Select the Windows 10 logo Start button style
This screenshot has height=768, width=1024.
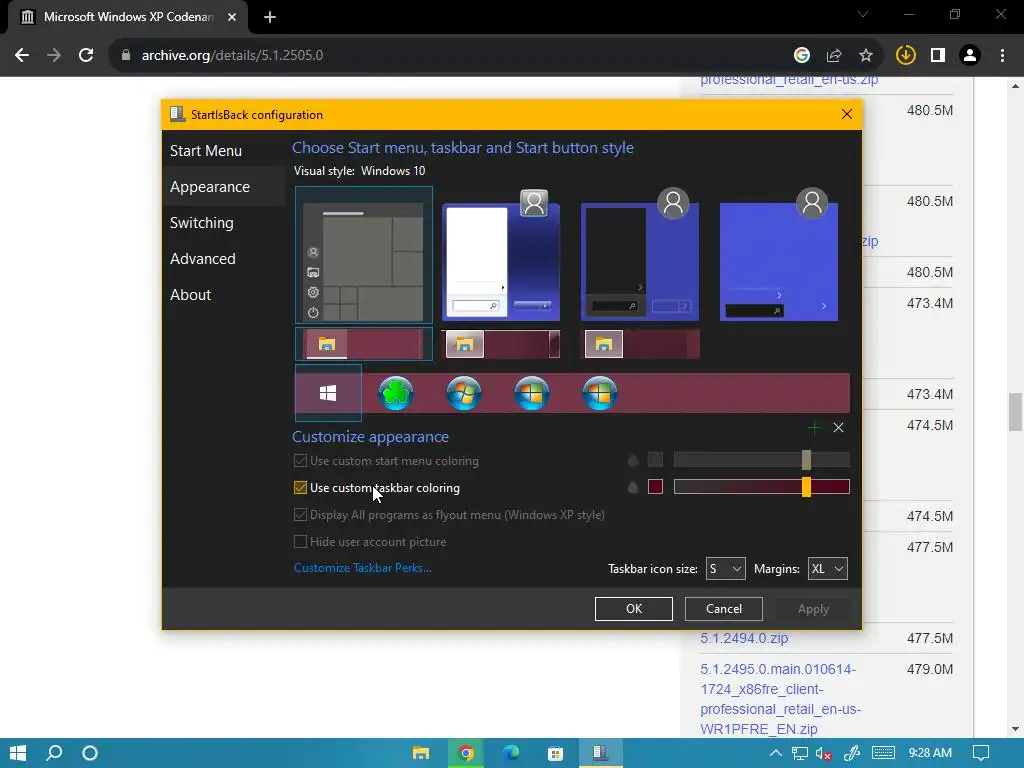click(328, 393)
